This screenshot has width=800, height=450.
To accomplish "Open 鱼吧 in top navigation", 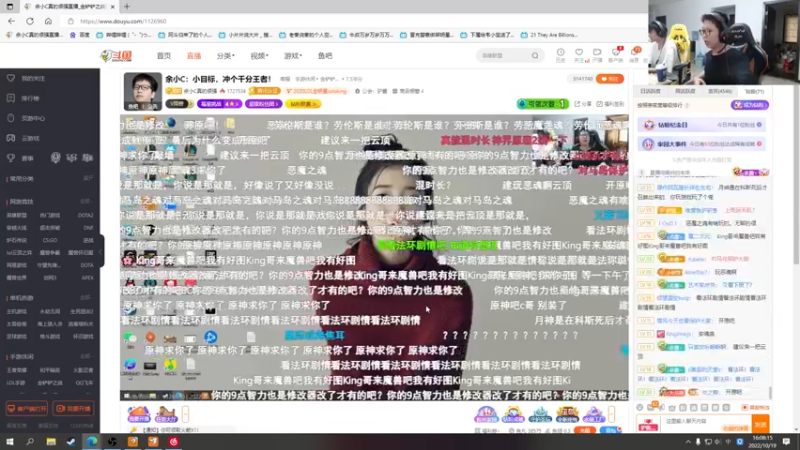I will pyautogui.click(x=325, y=56).
